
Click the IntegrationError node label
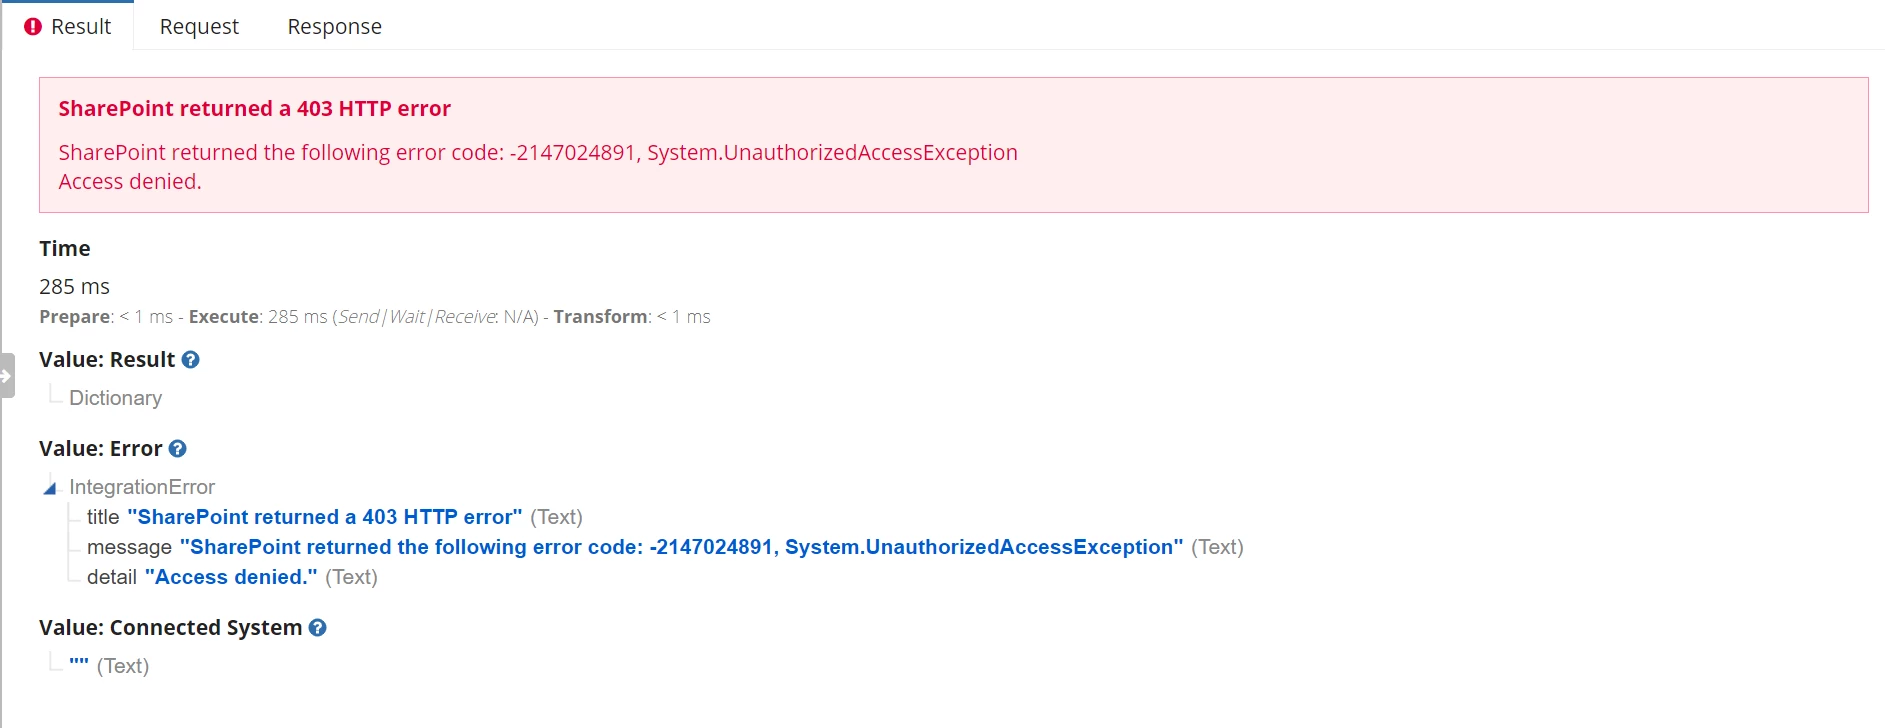[x=142, y=487]
